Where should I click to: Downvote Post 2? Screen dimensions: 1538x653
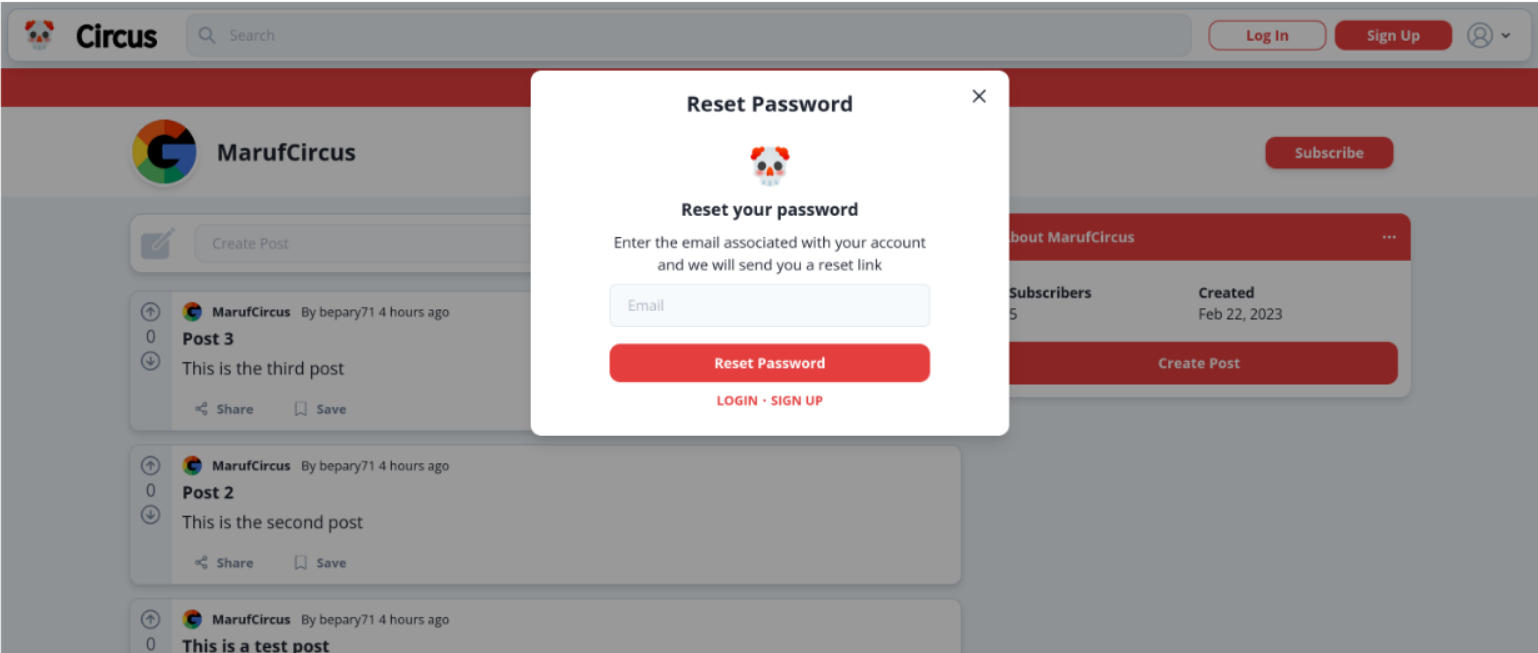pyautogui.click(x=151, y=515)
